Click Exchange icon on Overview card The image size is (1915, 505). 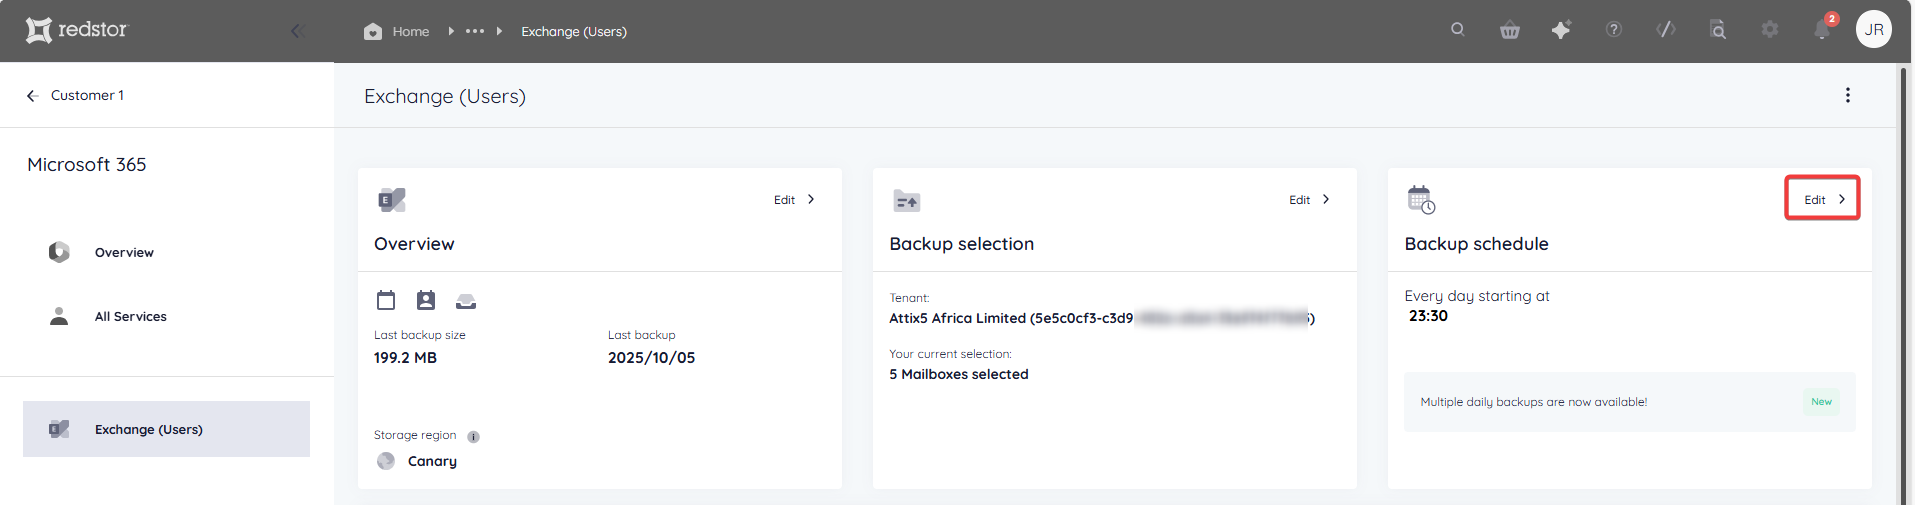coord(392,200)
